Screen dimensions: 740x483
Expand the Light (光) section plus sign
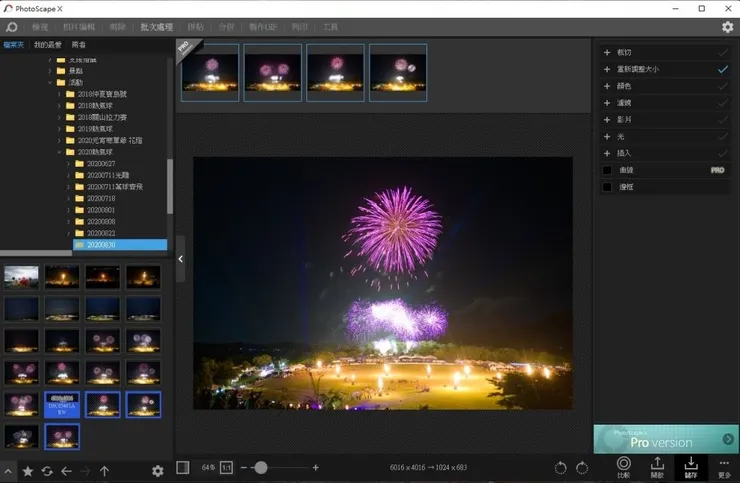point(607,136)
